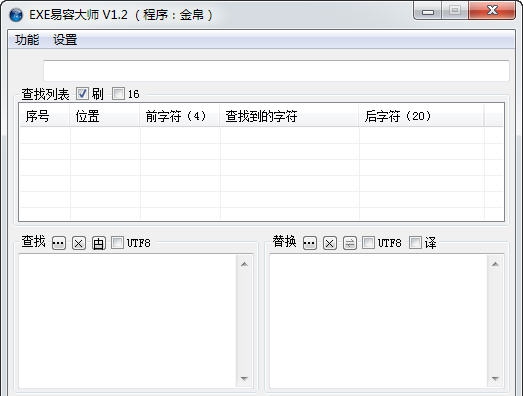
Task: Uncheck the 刷 checkbox
Action: click(82, 94)
